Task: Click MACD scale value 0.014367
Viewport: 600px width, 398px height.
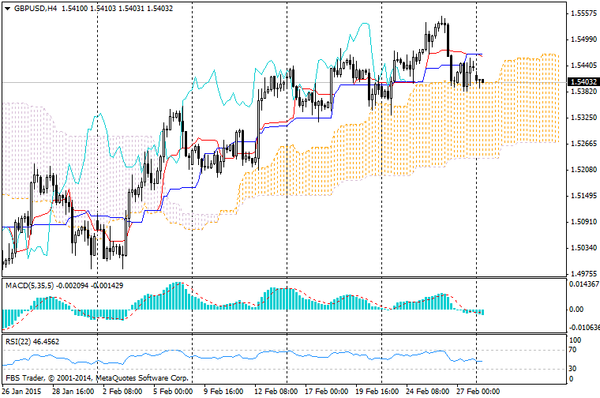Action: tap(584, 284)
